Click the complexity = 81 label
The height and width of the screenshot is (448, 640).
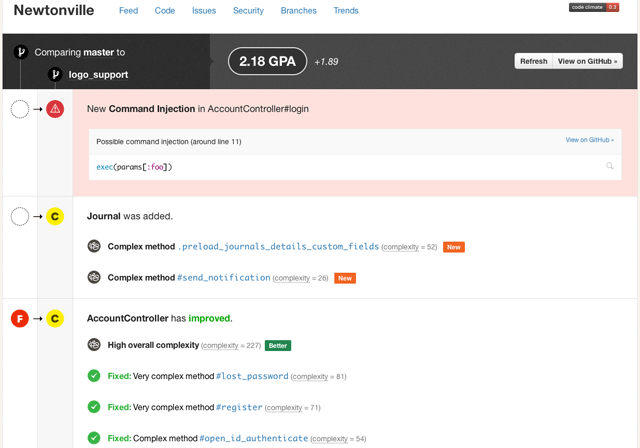pyautogui.click(x=318, y=377)
